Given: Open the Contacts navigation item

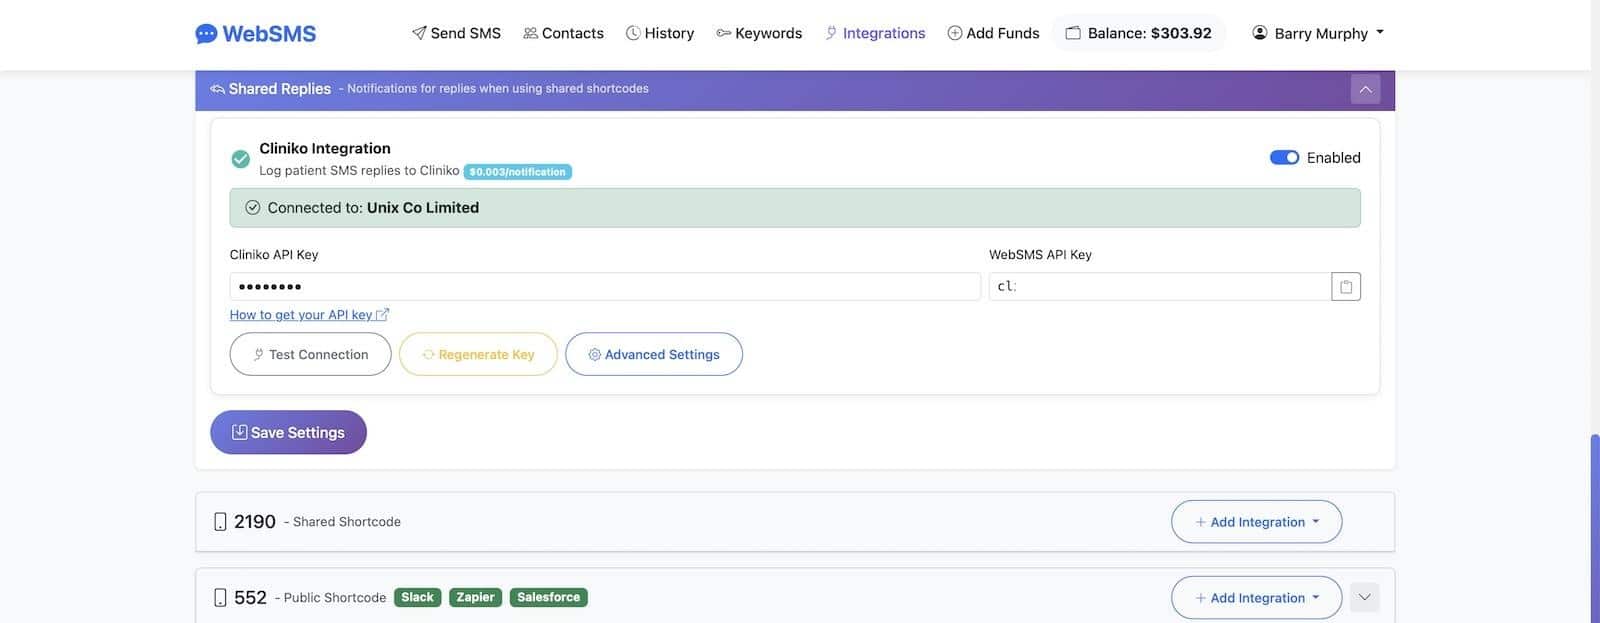Looking at the screenshot, I should point(563,33).
